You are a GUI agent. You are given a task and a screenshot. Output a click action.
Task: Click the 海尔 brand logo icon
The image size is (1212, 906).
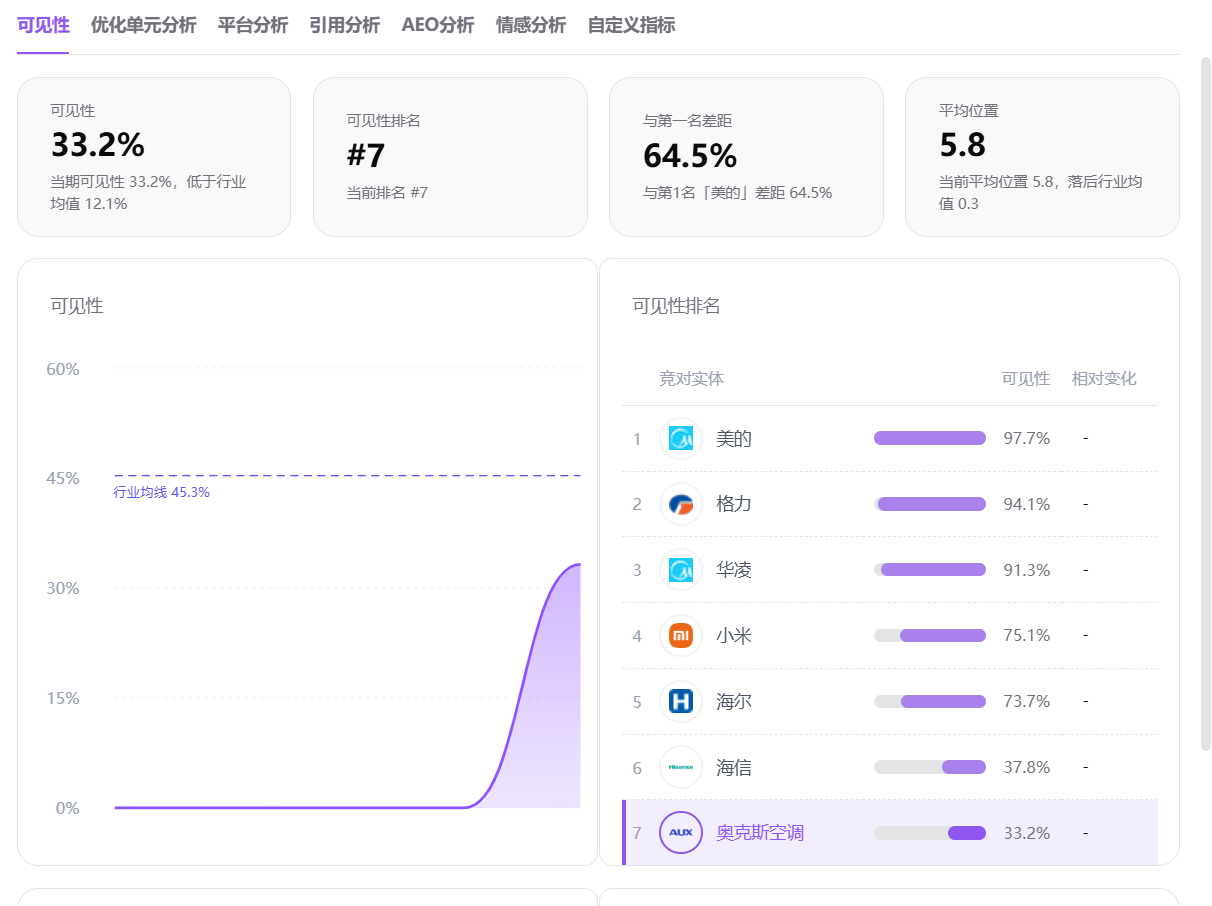coord(681,702)
